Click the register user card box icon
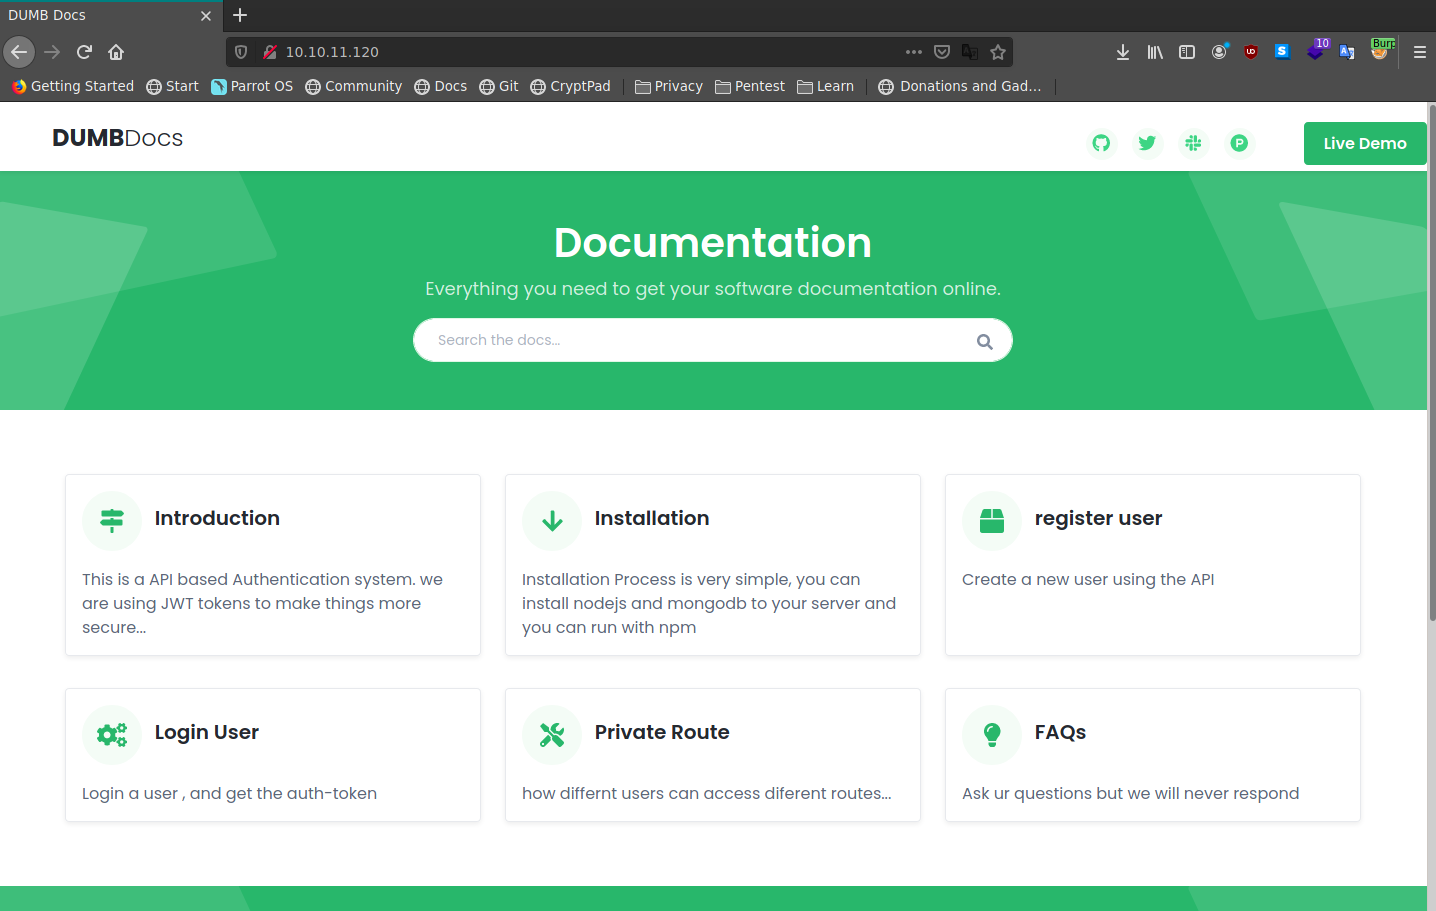This screenshot has width=1436, height=911. click(992, 520)
